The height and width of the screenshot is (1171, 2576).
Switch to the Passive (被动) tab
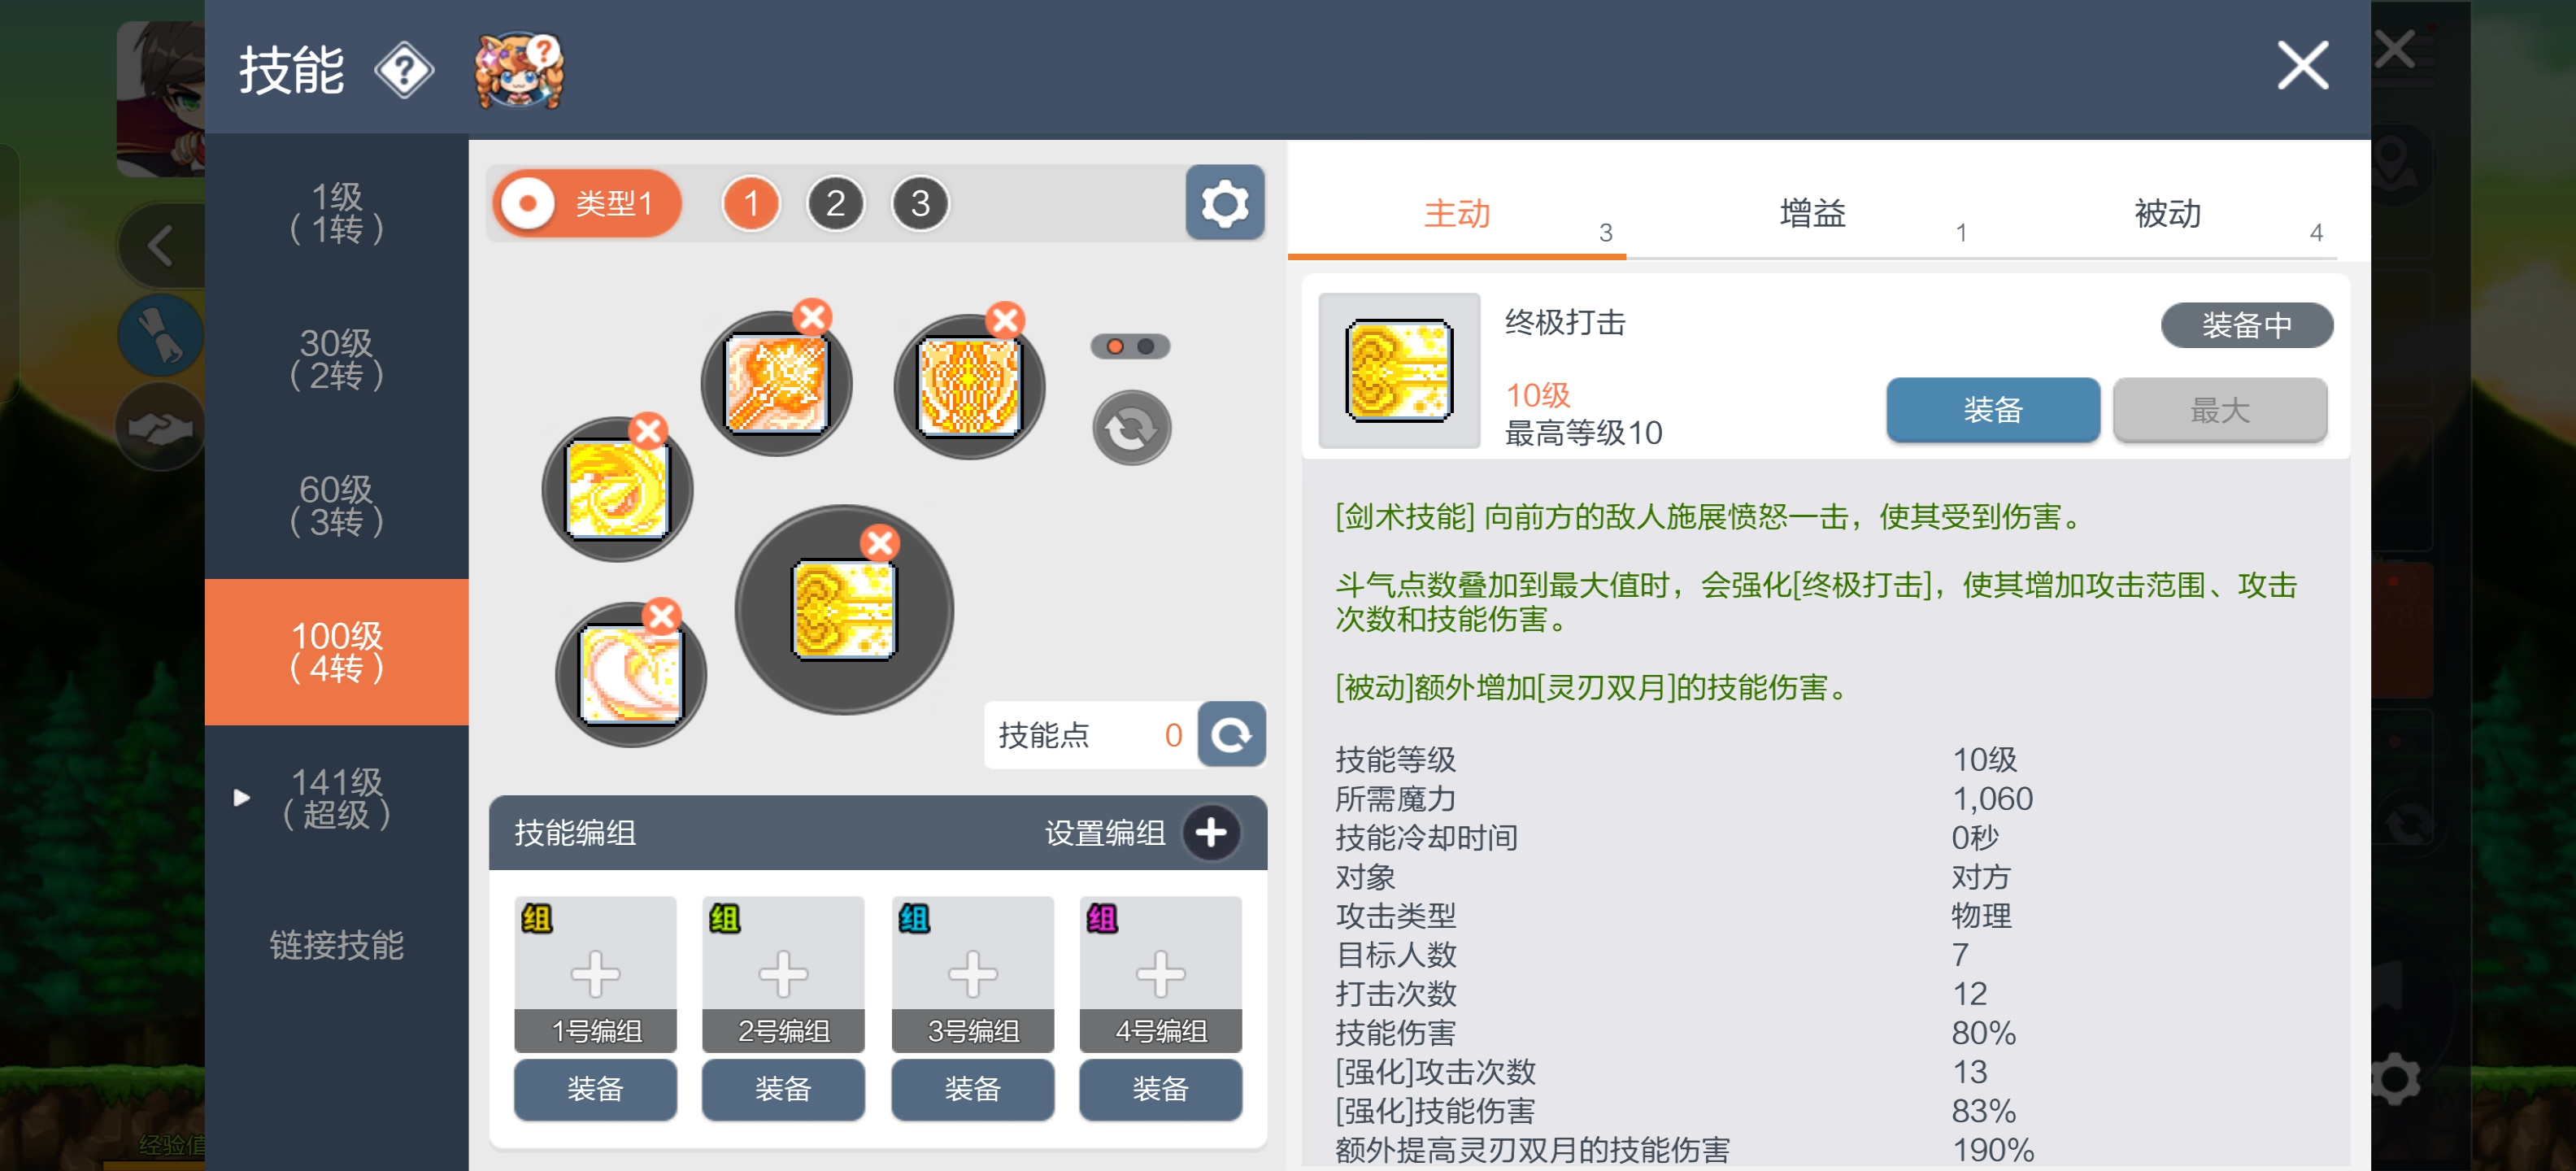(2167, 214)
